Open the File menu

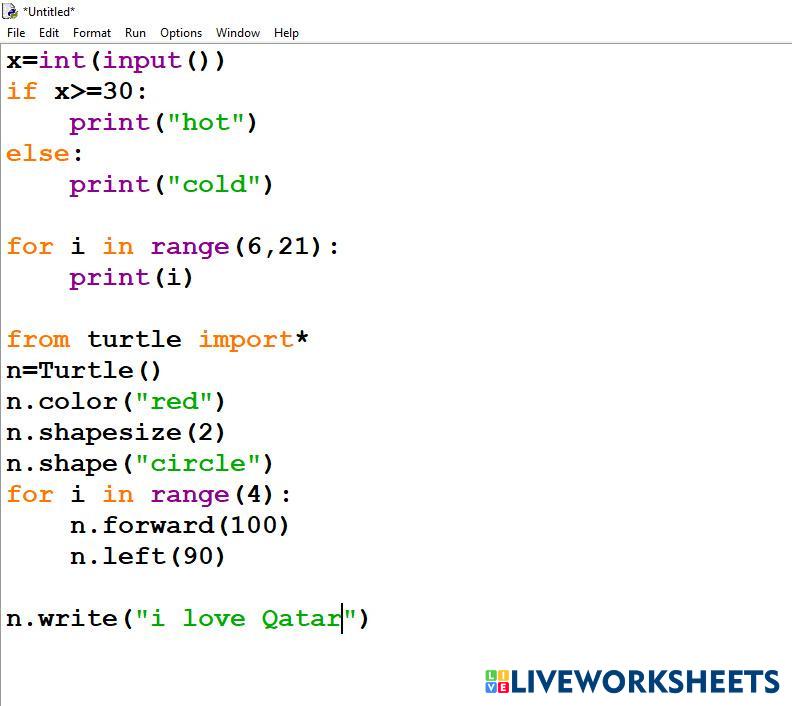tap(16, 33)
